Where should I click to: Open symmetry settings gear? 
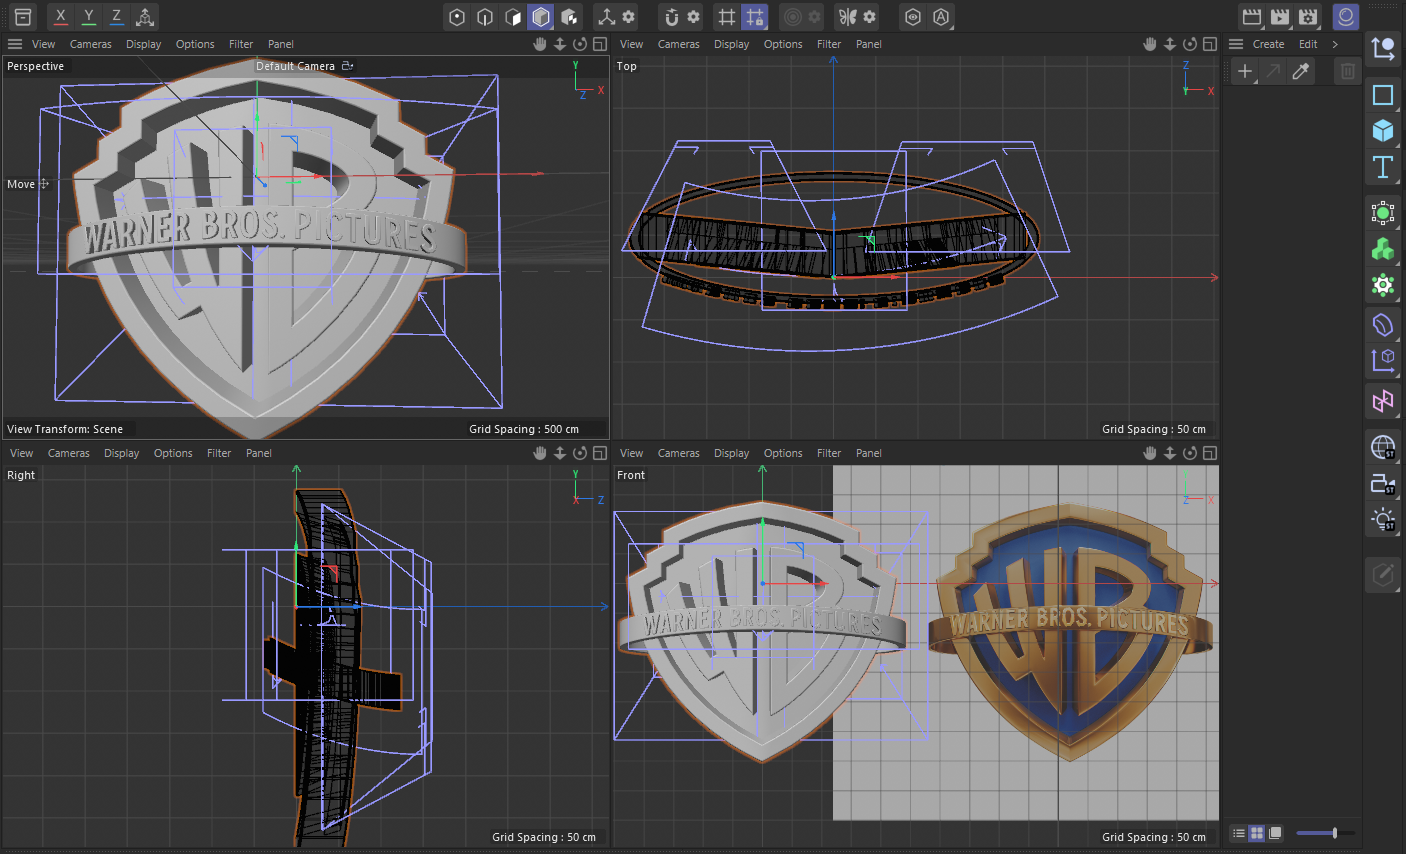point(869,16)
